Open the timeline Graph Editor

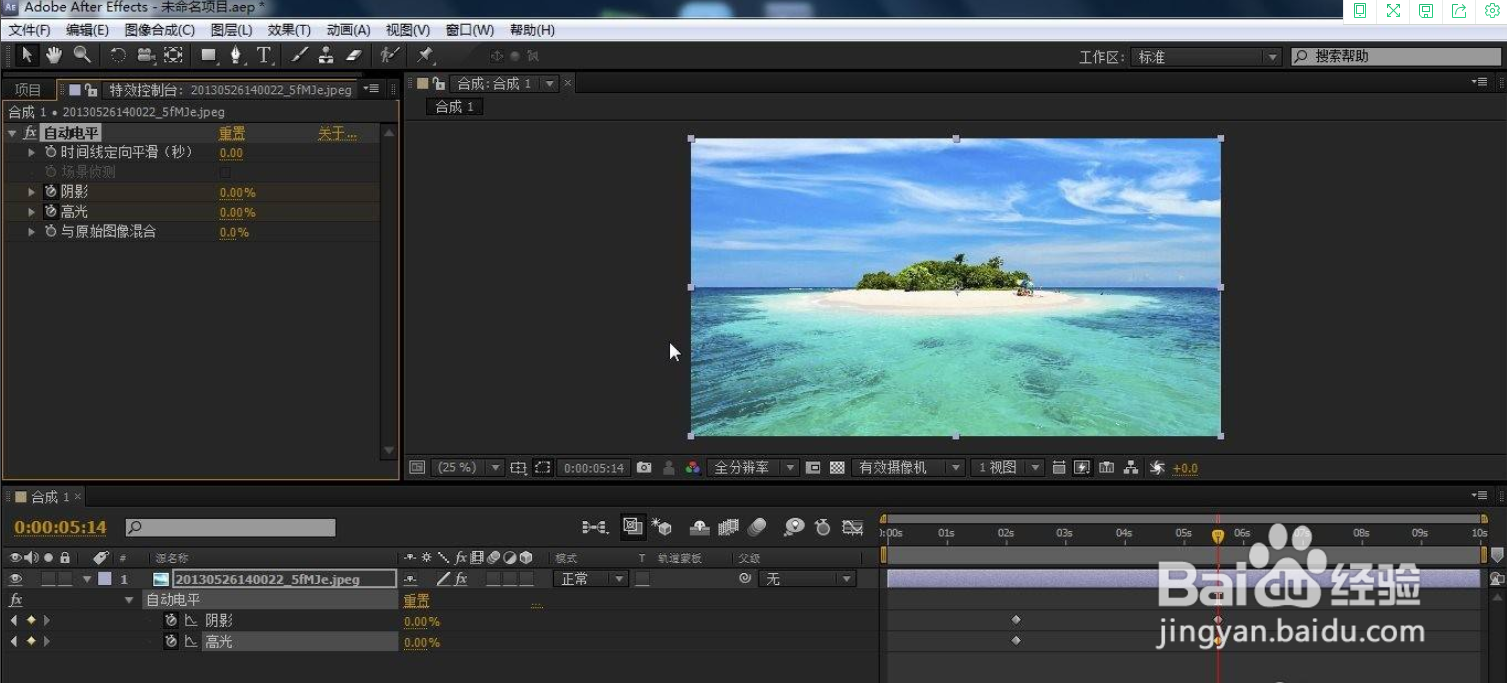[852, 527]
